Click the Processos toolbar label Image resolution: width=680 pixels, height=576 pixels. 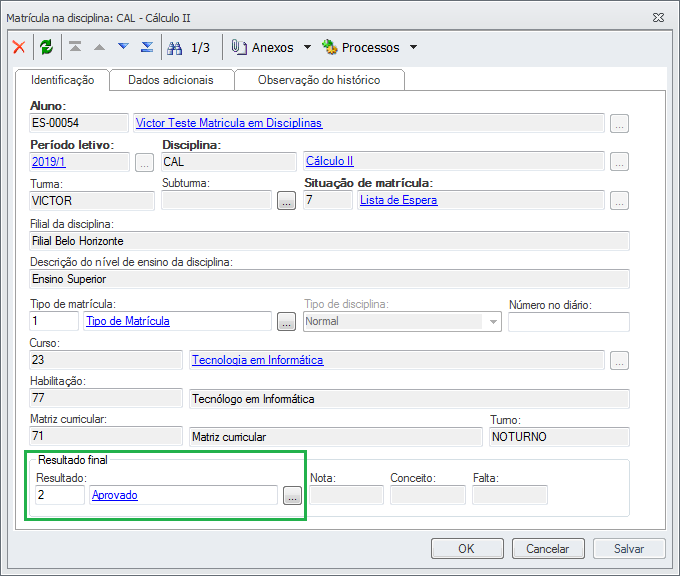(371, 47)
